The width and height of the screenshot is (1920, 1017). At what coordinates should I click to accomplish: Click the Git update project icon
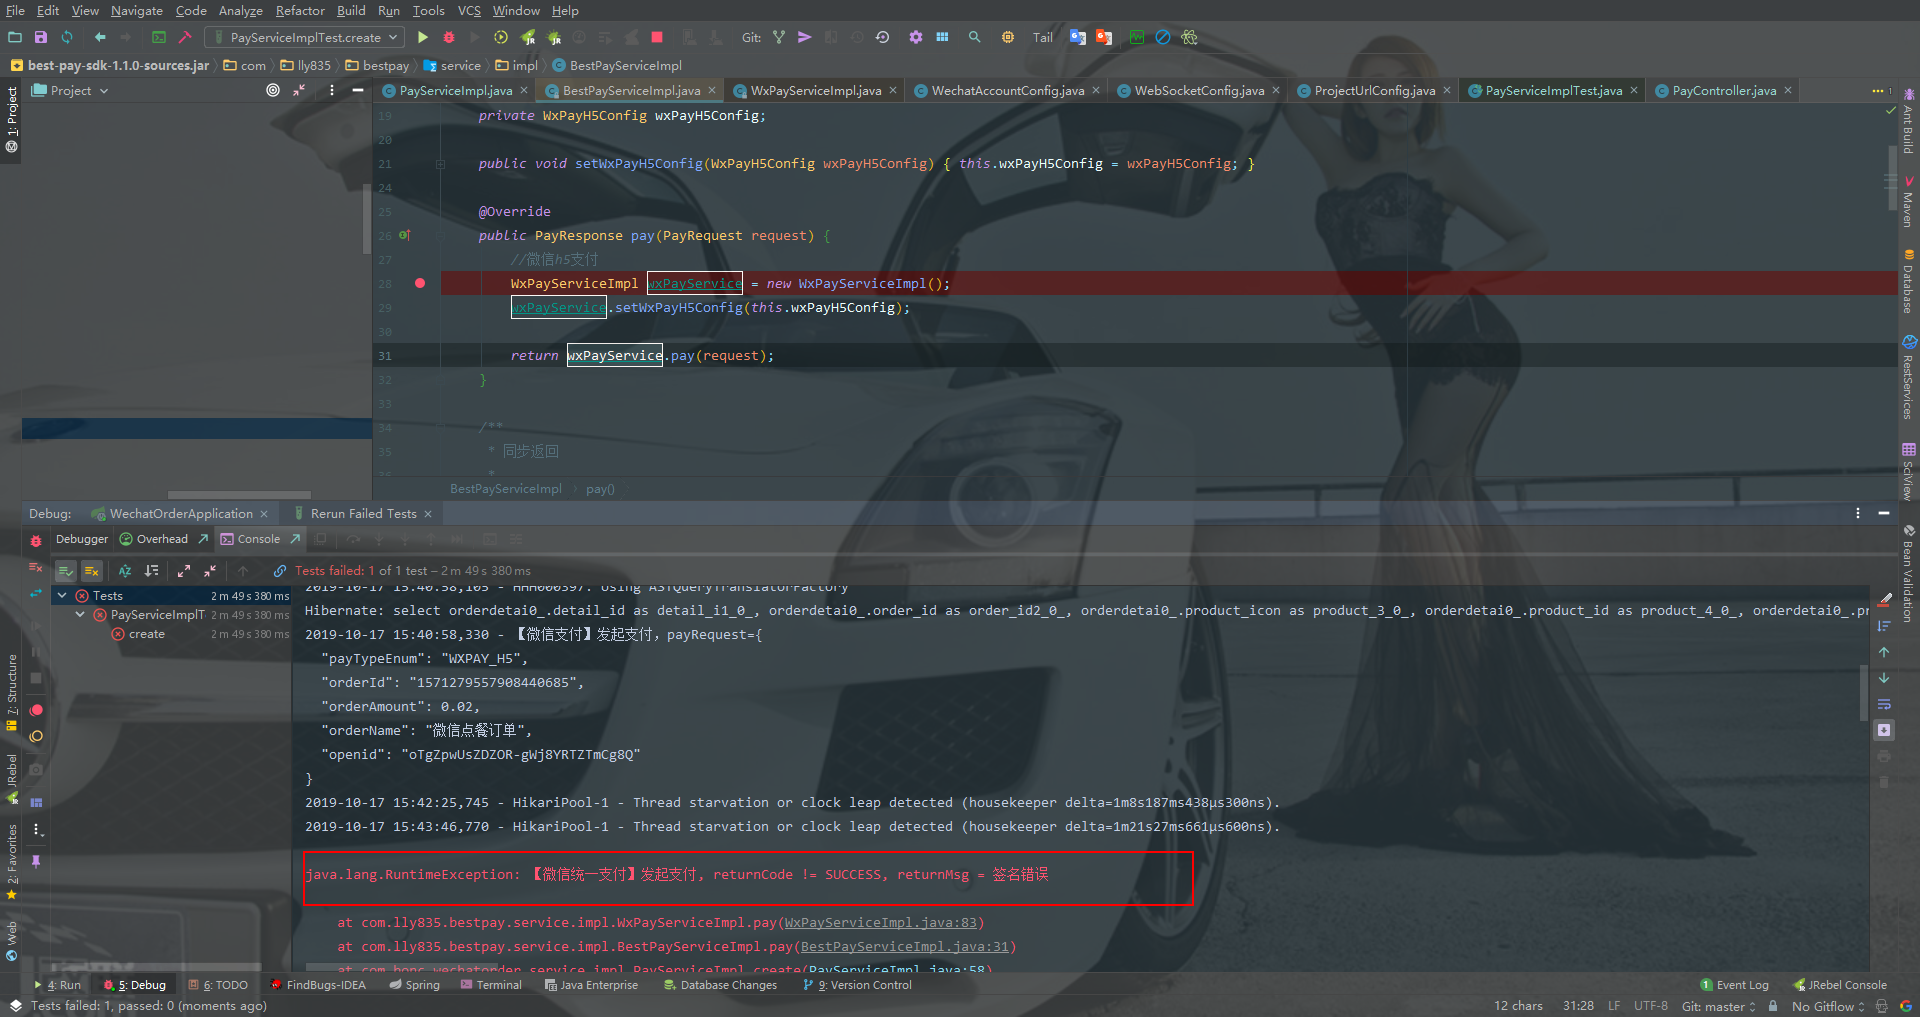779,37
